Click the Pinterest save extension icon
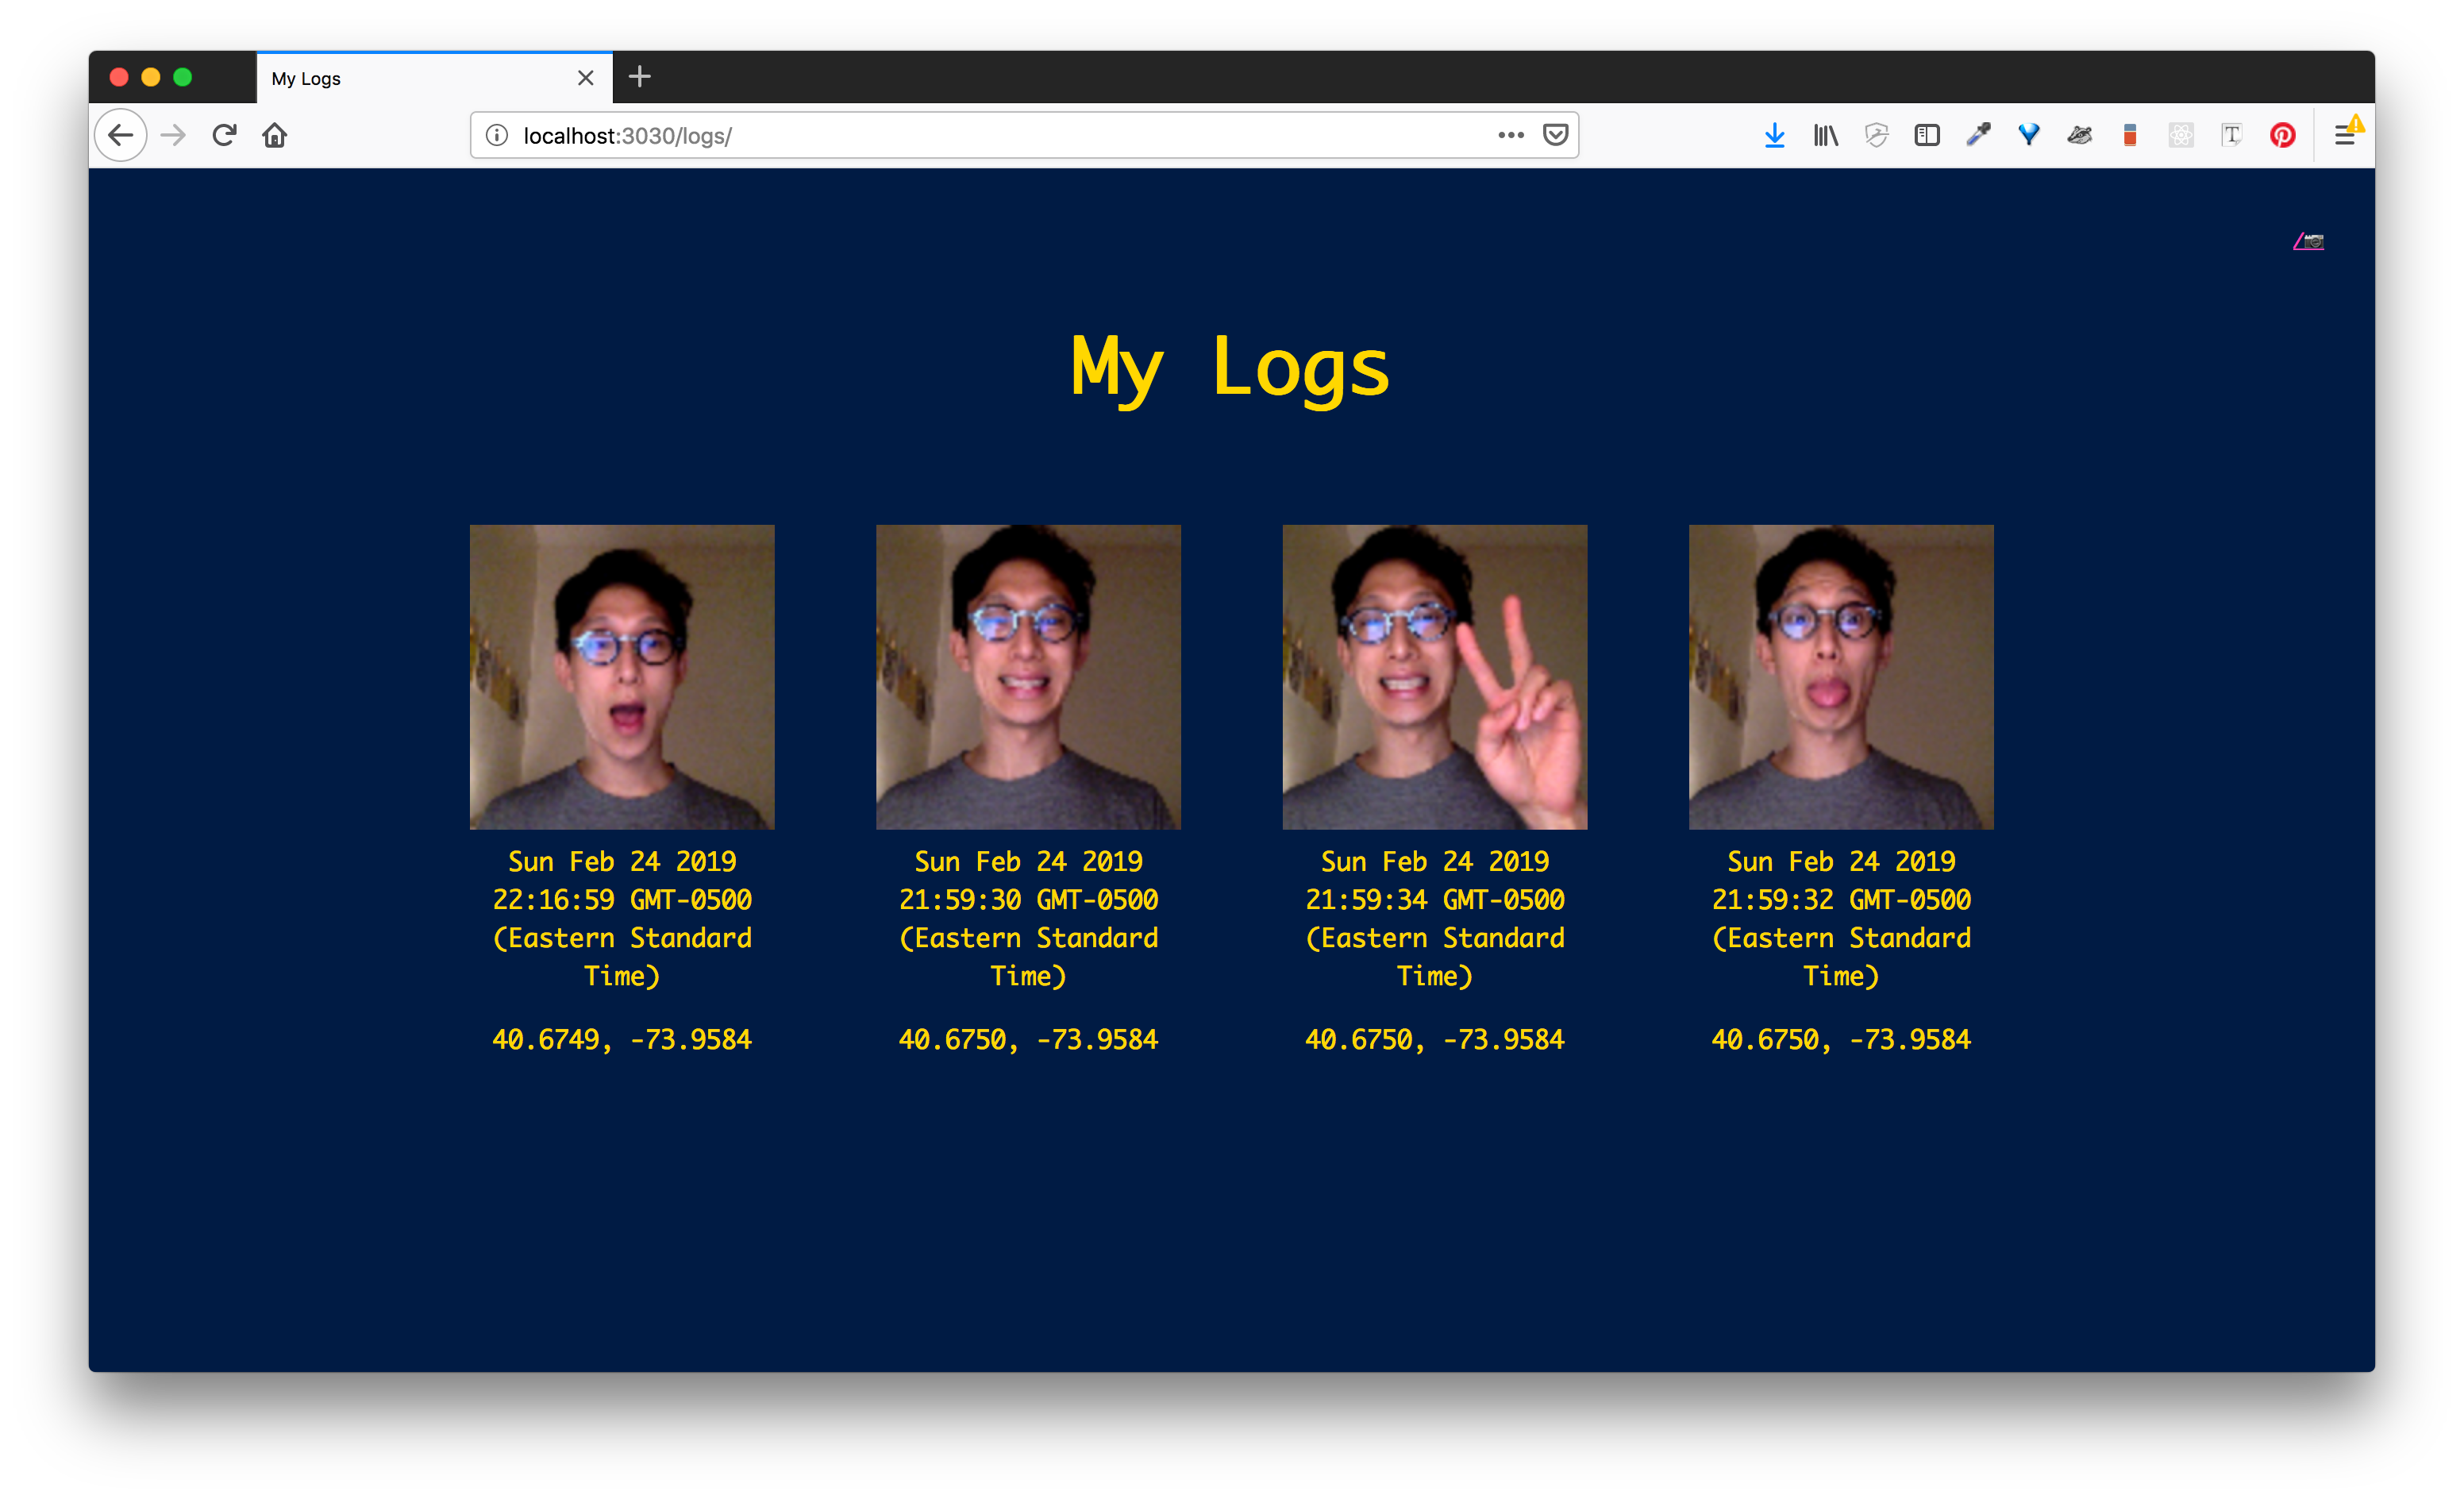Viewport: 2464px width, 1499px height. pos(2282,135)
